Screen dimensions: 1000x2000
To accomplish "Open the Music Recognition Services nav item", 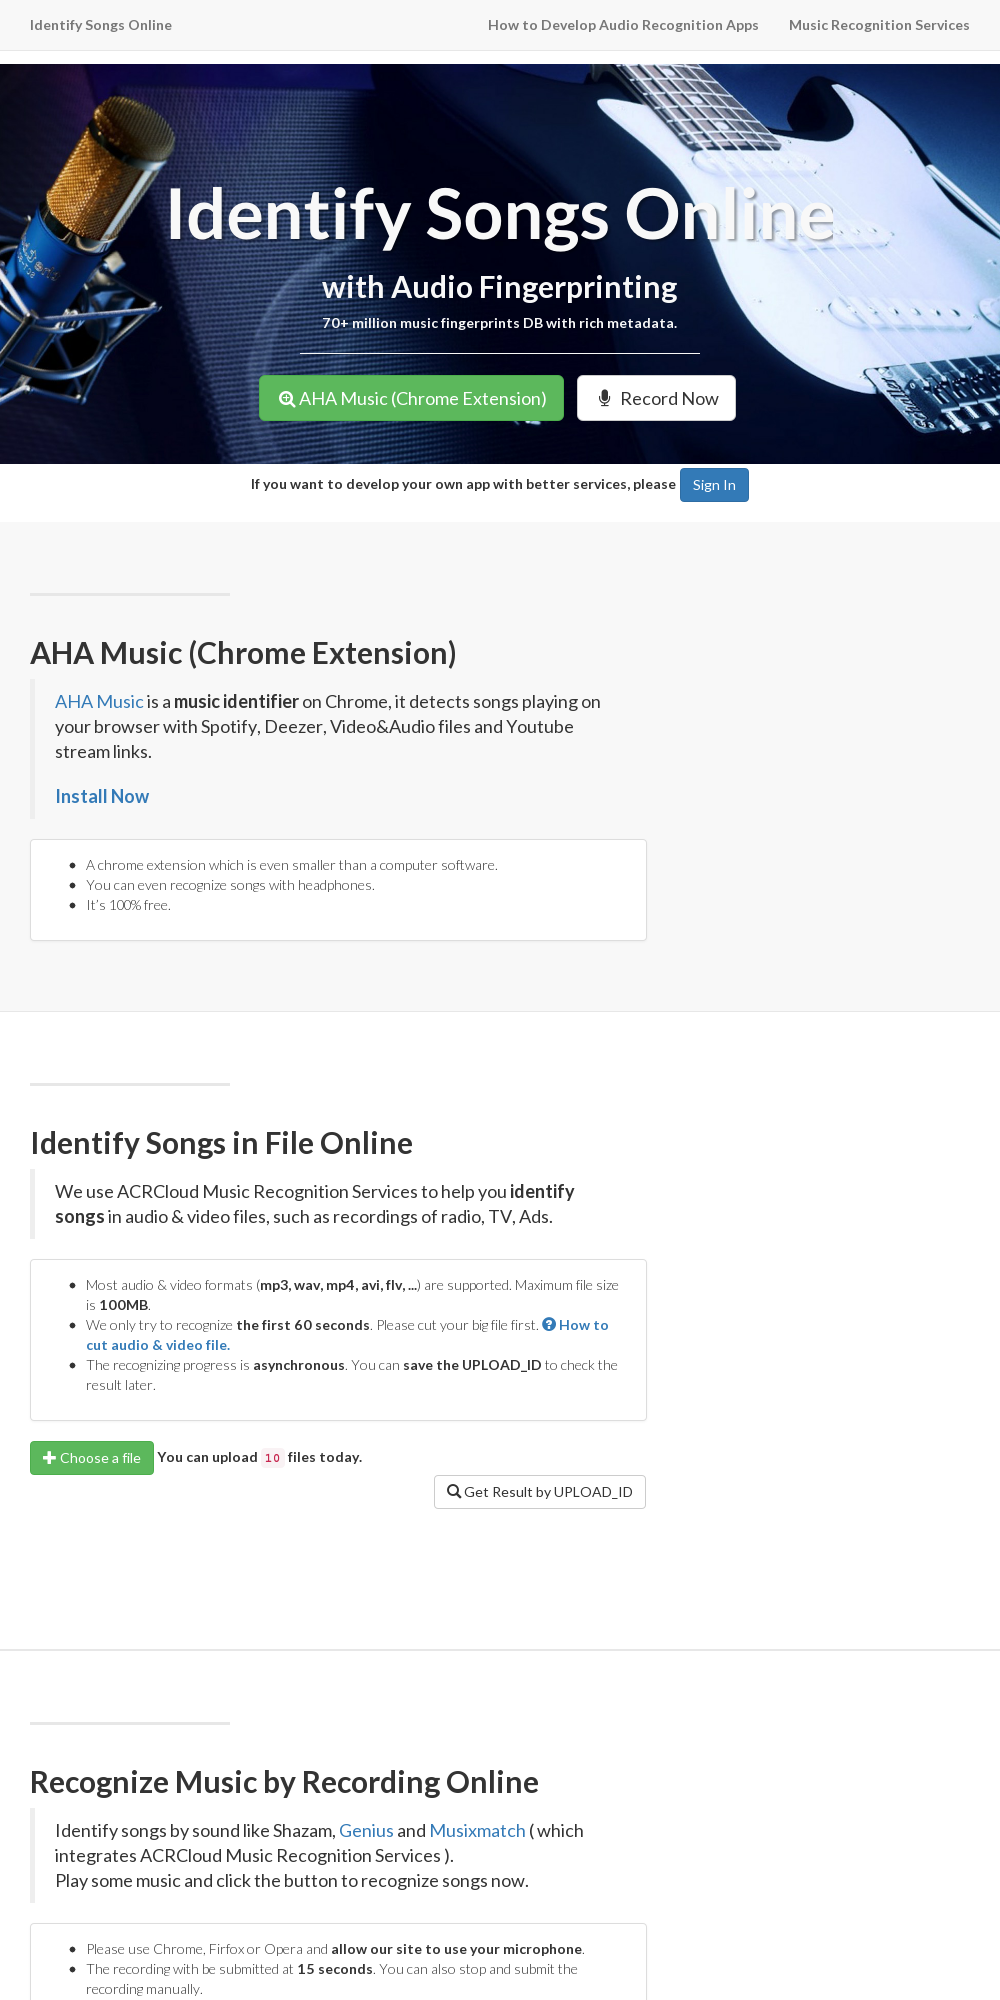I will point(879,25).
